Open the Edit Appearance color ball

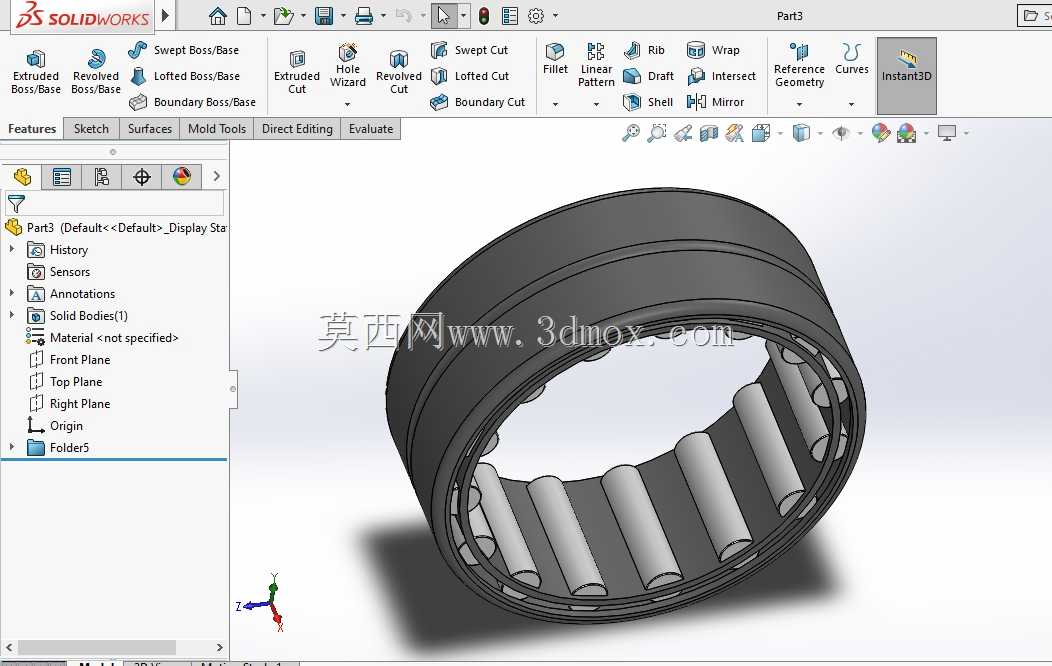[x=880, y=133]
